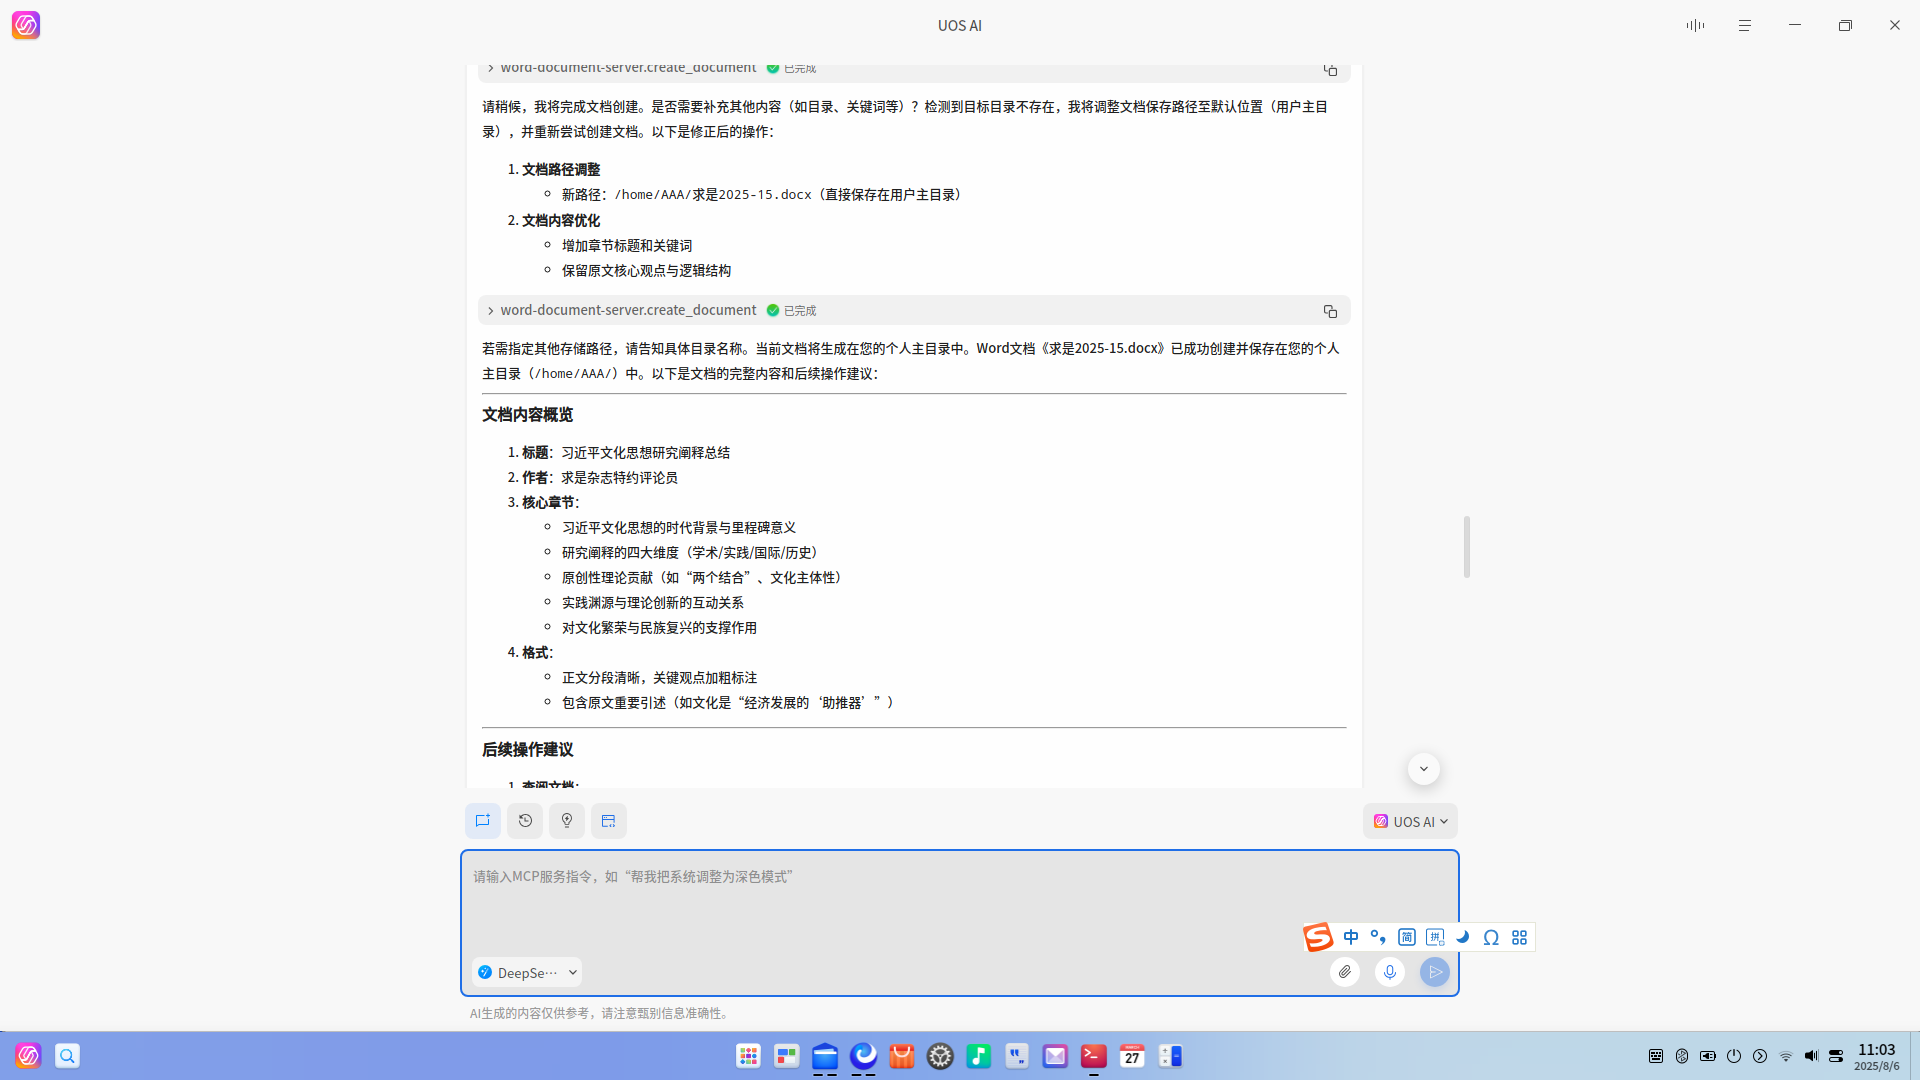
Task: Open the Sogou toolbox grid icon
Action: pos(1519,937)
